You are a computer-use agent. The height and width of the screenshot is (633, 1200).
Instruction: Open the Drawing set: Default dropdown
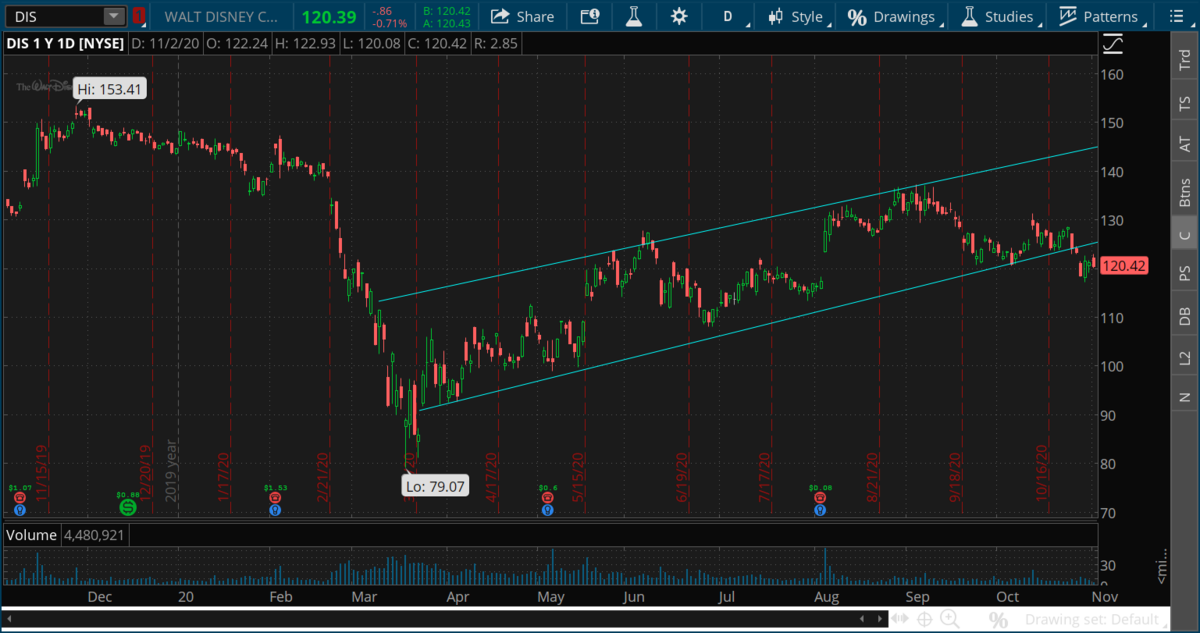pyautogui.click(x=1097, y=620)
